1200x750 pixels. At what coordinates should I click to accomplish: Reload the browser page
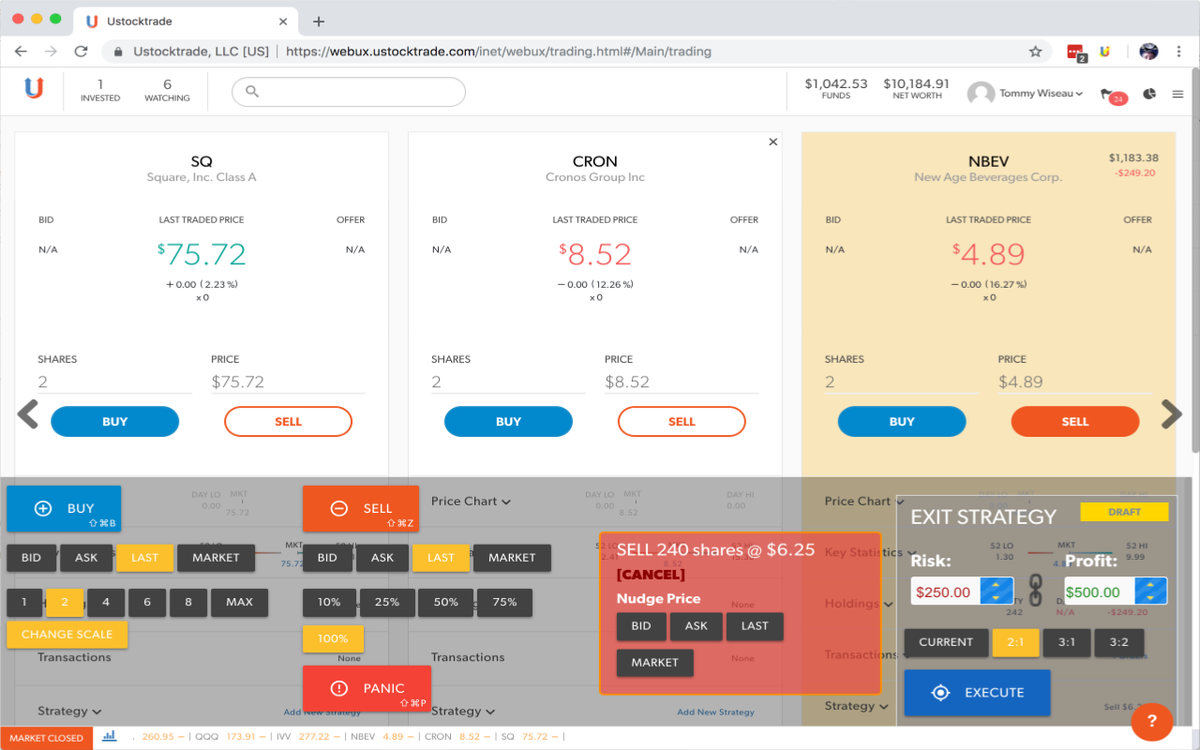(81, 51)
